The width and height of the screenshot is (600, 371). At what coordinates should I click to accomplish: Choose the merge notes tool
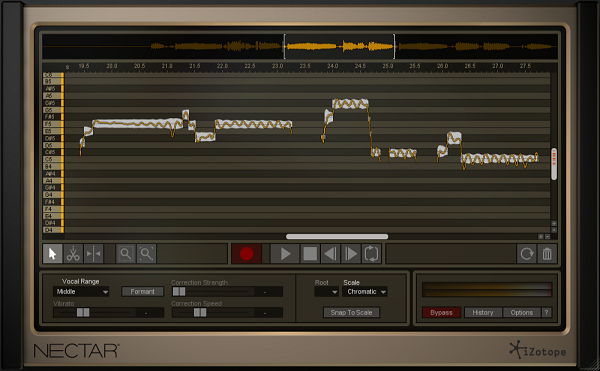[93, 254]
